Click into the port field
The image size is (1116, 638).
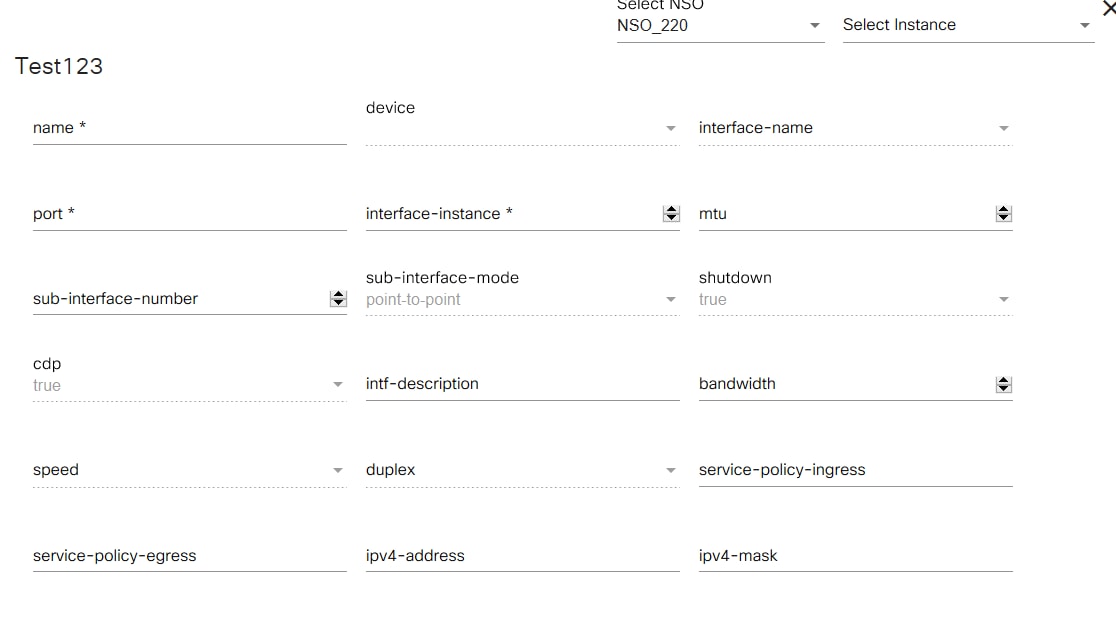pyautogui.click(x=188, y=214)
